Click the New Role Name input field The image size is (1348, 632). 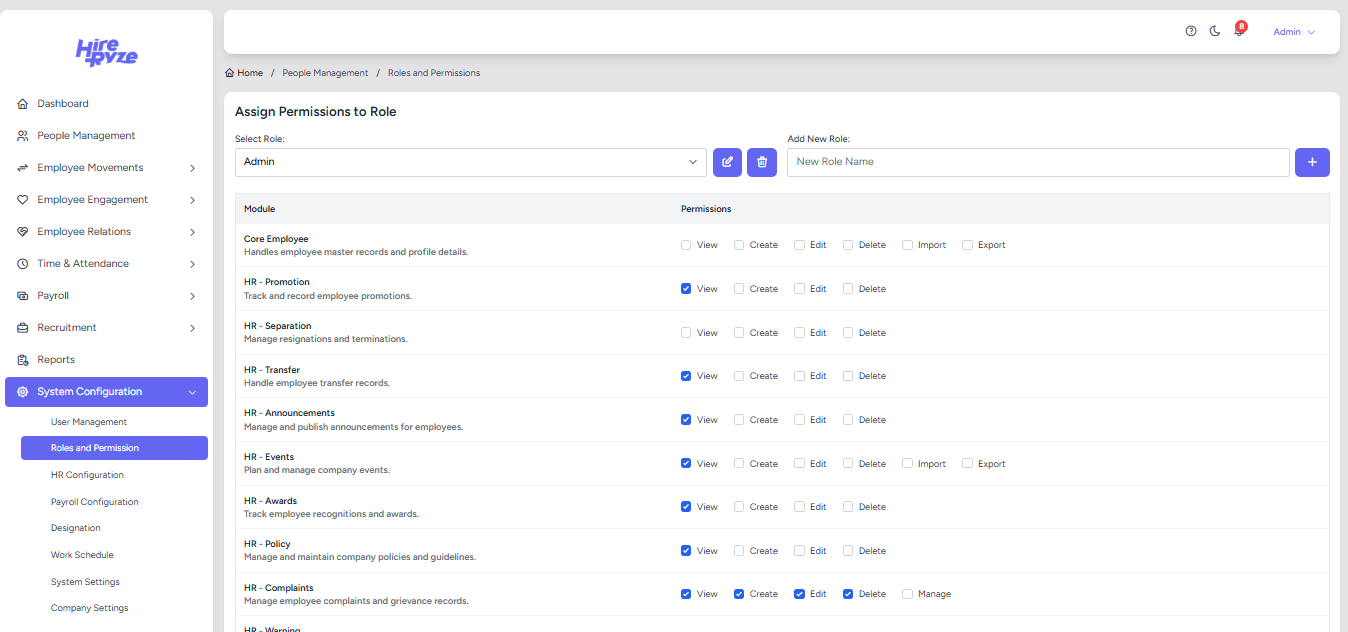1037,162
